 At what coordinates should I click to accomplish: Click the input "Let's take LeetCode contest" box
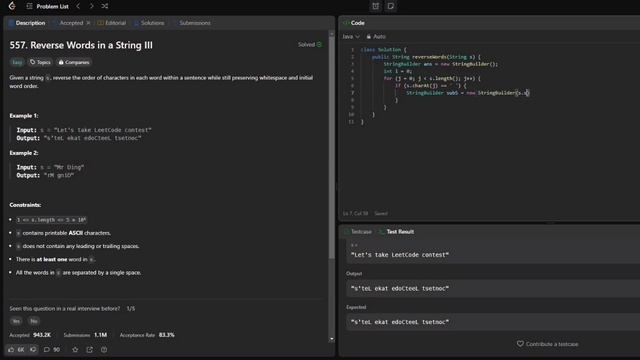pyautogui.click(x=493, y=251)
